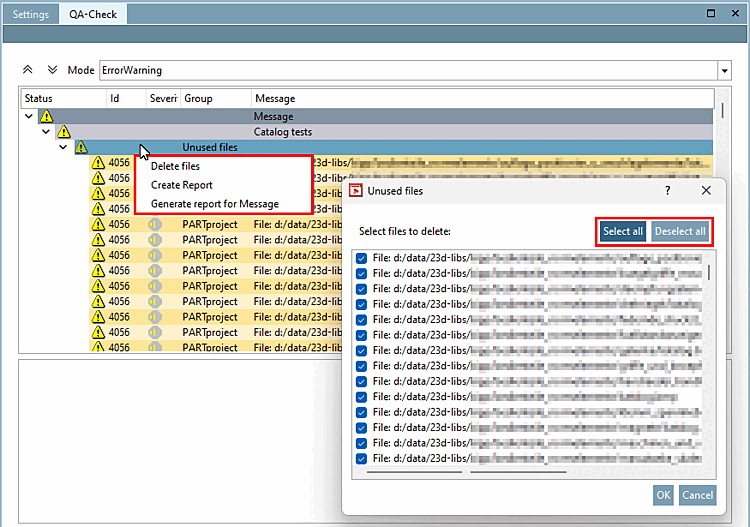Click the Message column header
This screenshot has width=750, height=527.
[483, 99]
